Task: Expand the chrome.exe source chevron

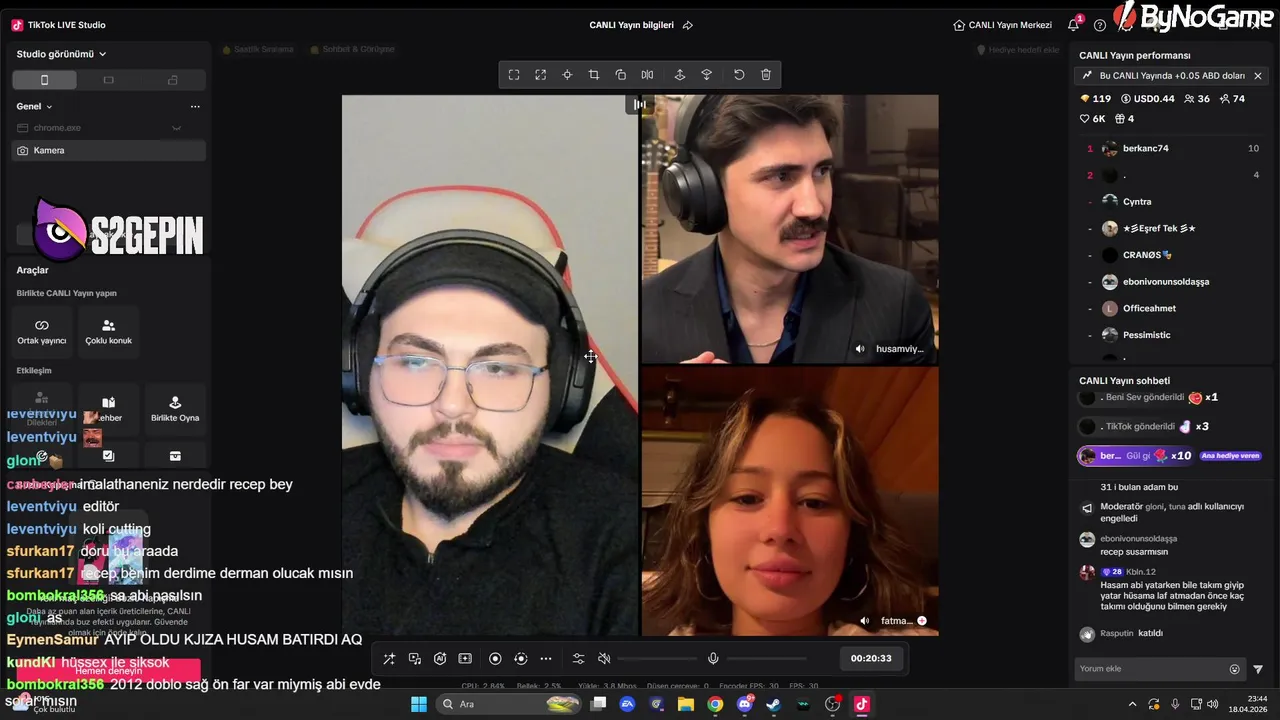Action: click(176, 128)
